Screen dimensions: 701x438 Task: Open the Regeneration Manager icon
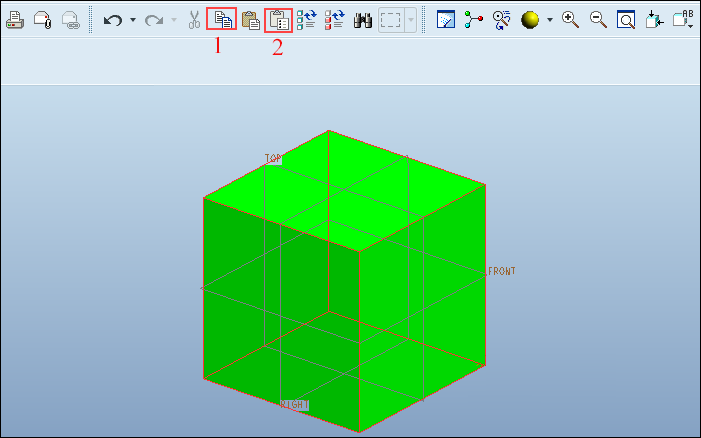[x=335, y=20]
